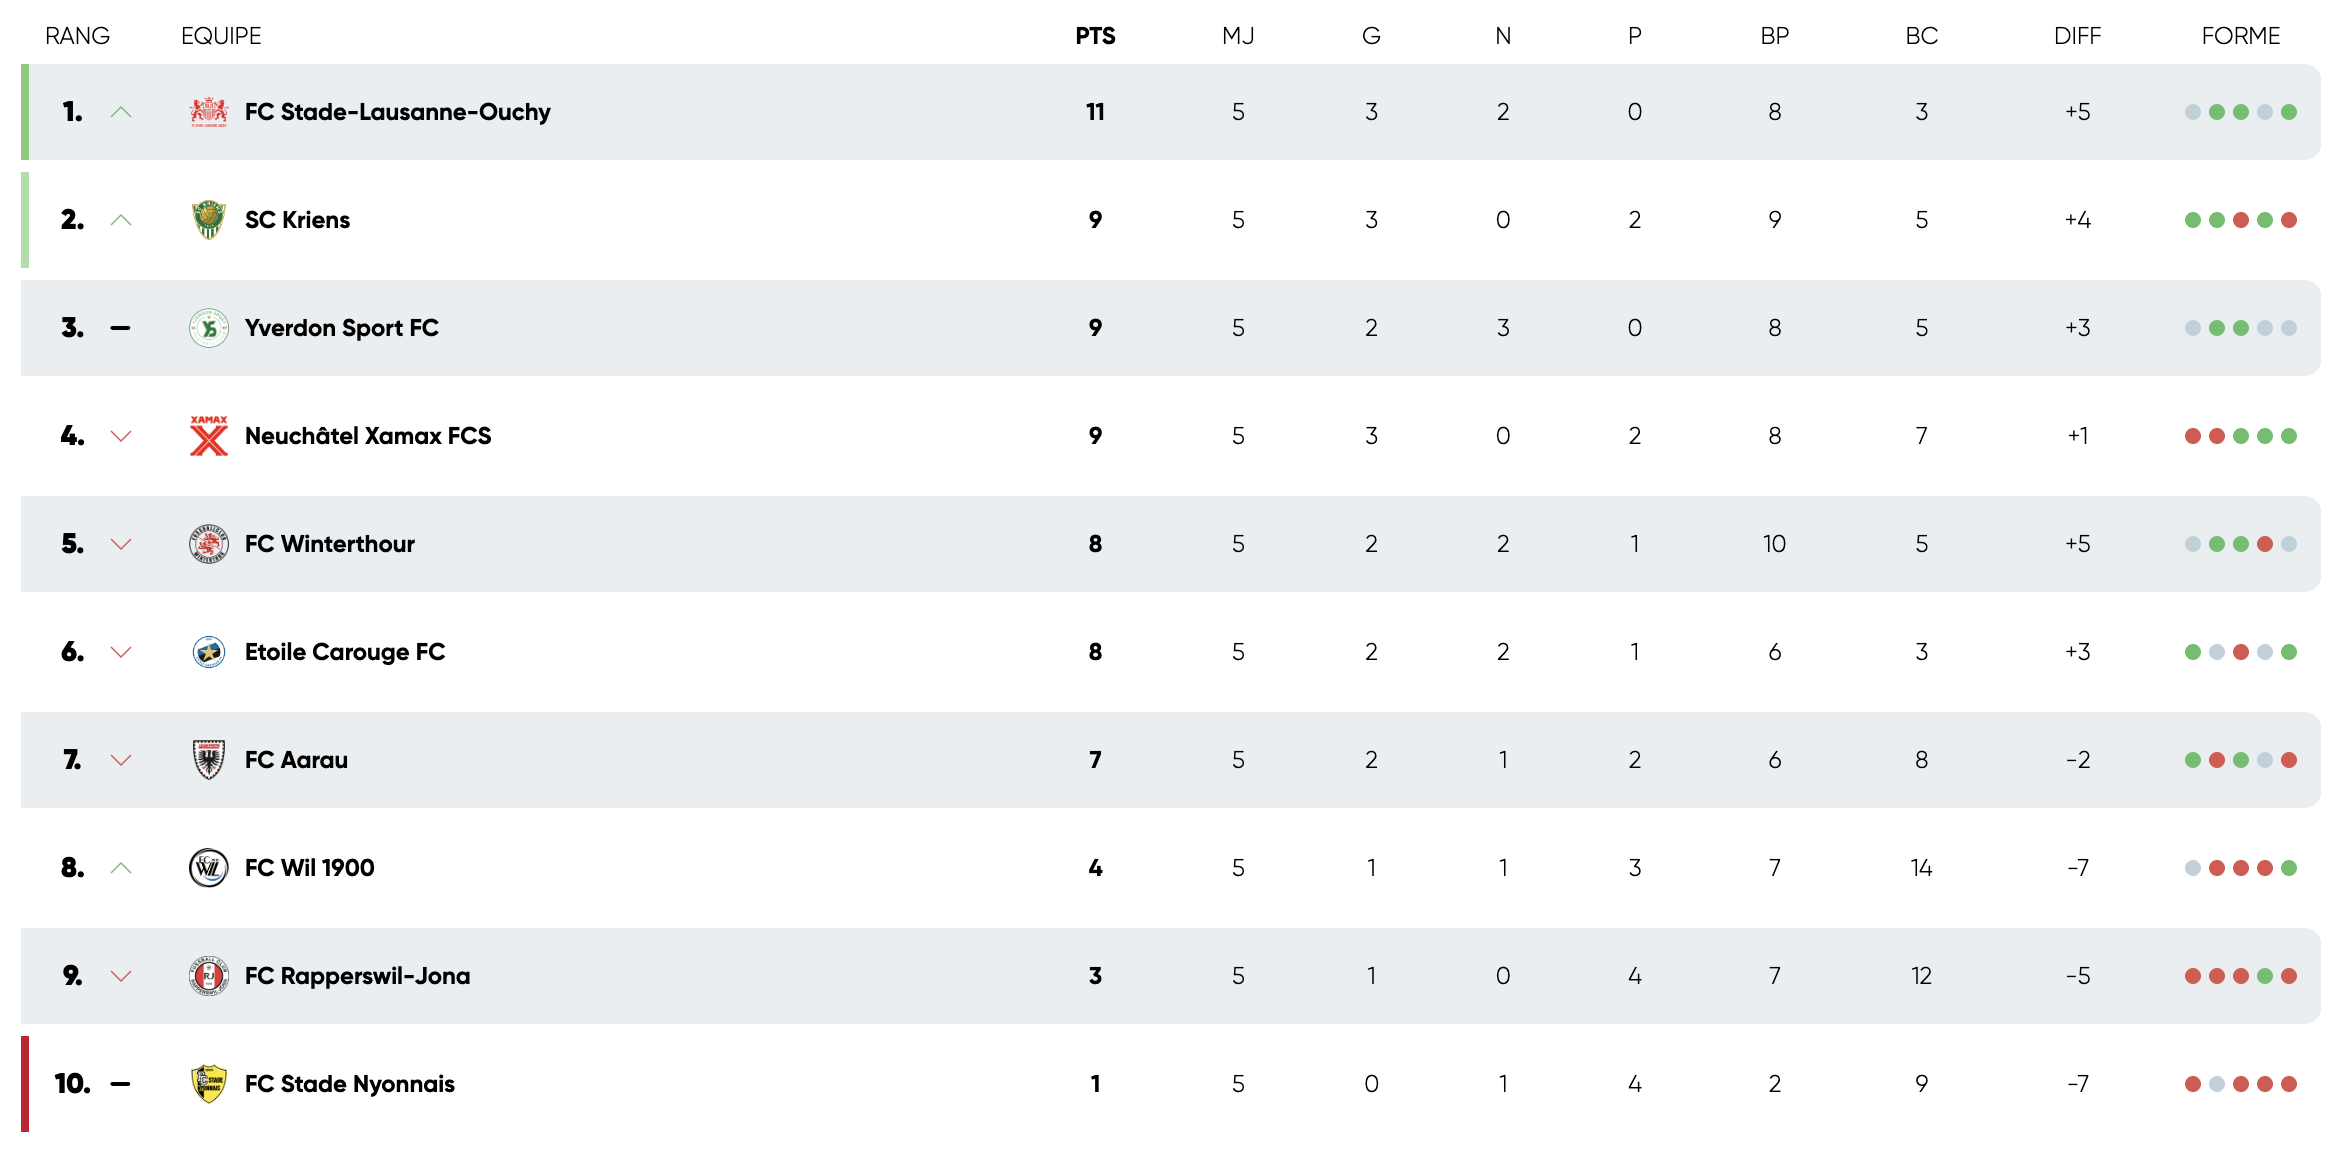Click the green up arrow beside SC Kriens

pyautogui.click(x=121, y=220)
